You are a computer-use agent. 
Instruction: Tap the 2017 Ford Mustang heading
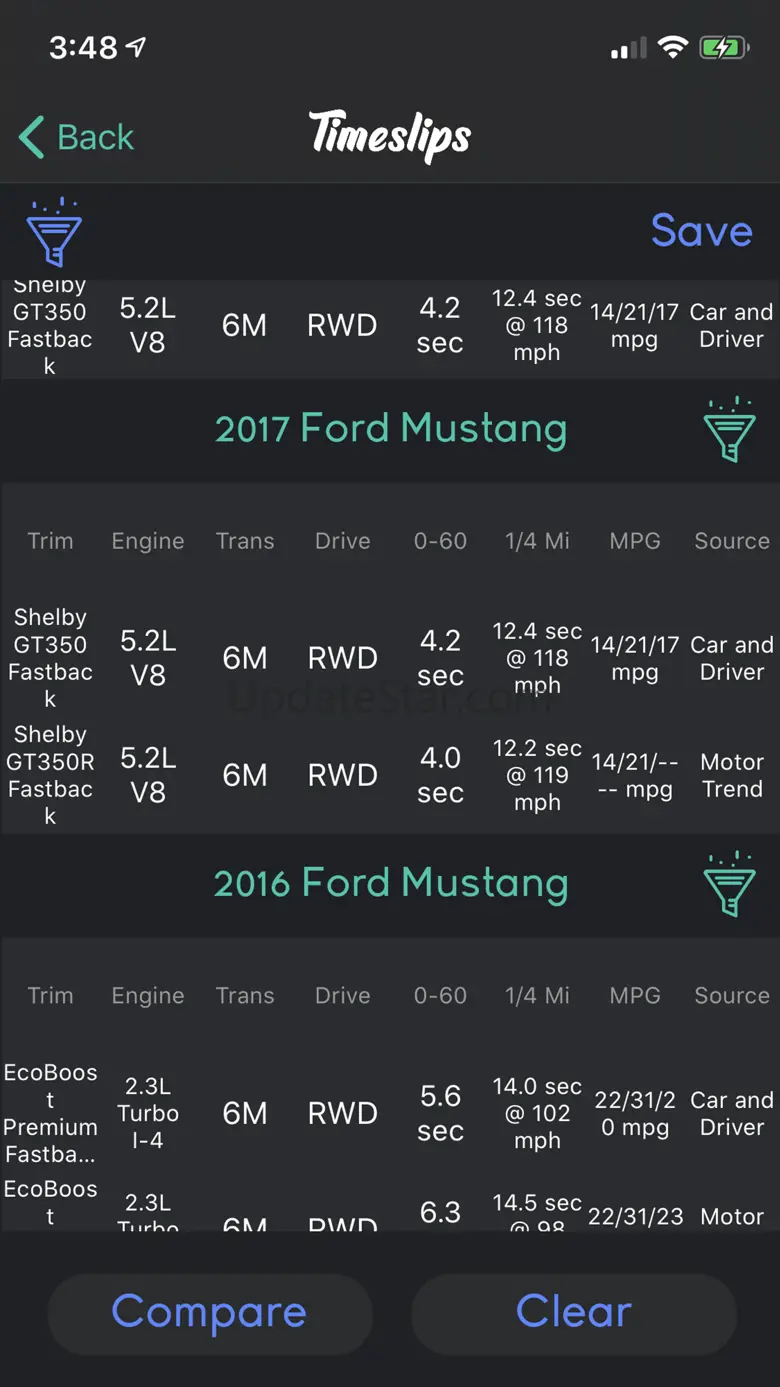click(391, 429)
